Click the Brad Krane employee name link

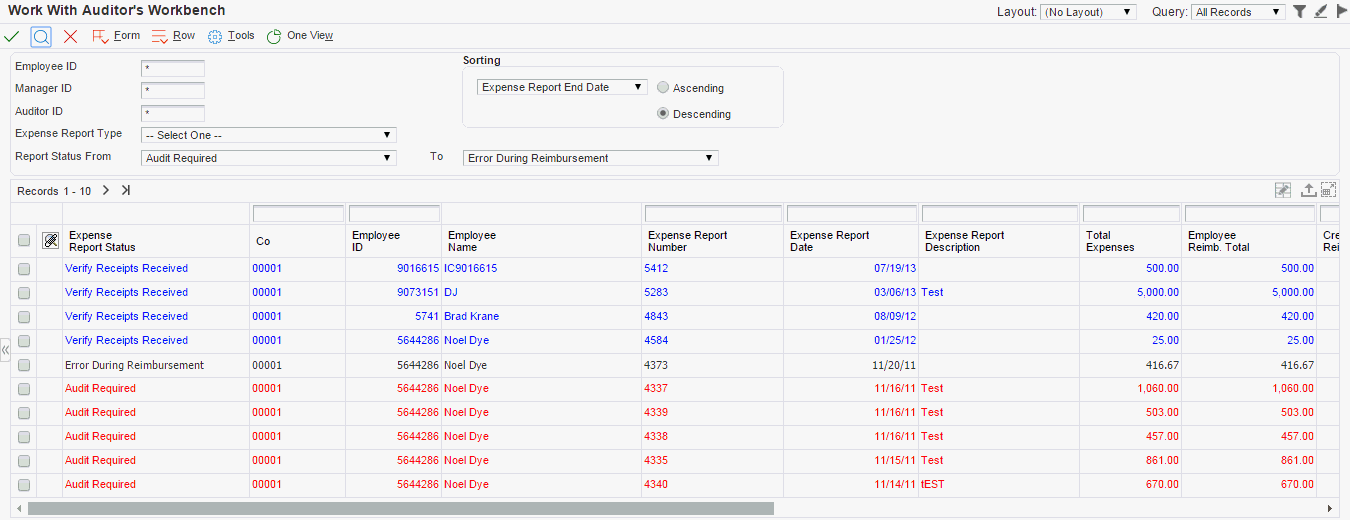[x=471, y=317]
